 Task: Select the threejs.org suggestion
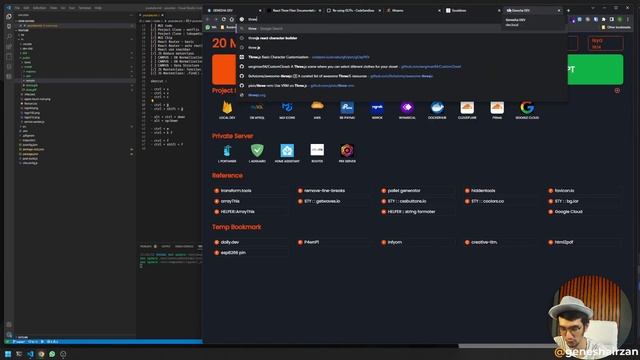click(x=402, y=95)
